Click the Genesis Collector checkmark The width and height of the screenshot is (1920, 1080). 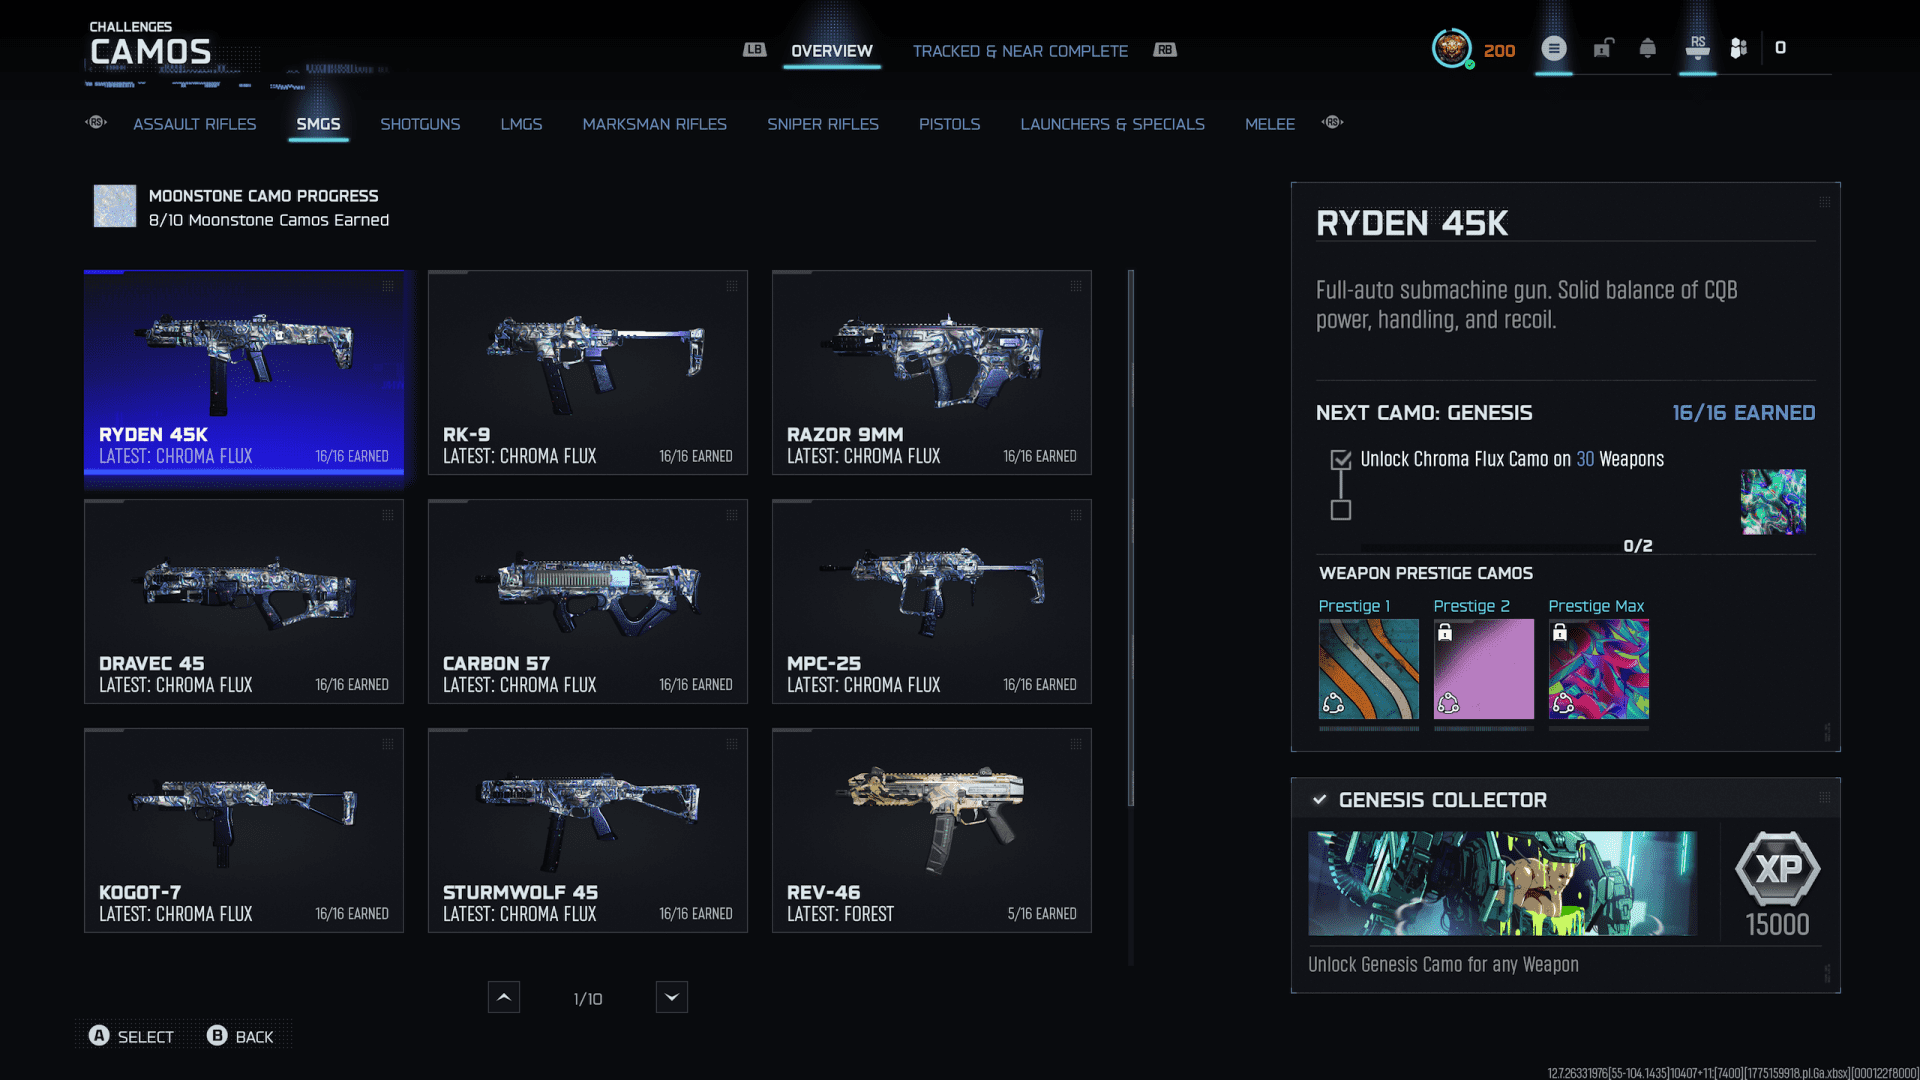(1320, 799)
